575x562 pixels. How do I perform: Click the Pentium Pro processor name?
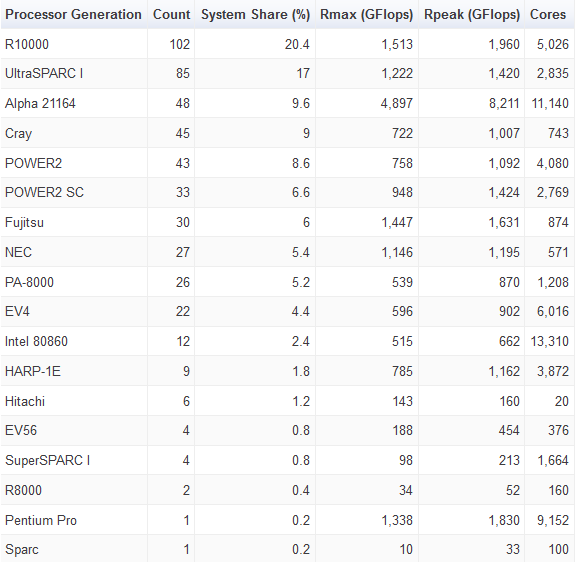pyautogui.click(x=41, y=521)
